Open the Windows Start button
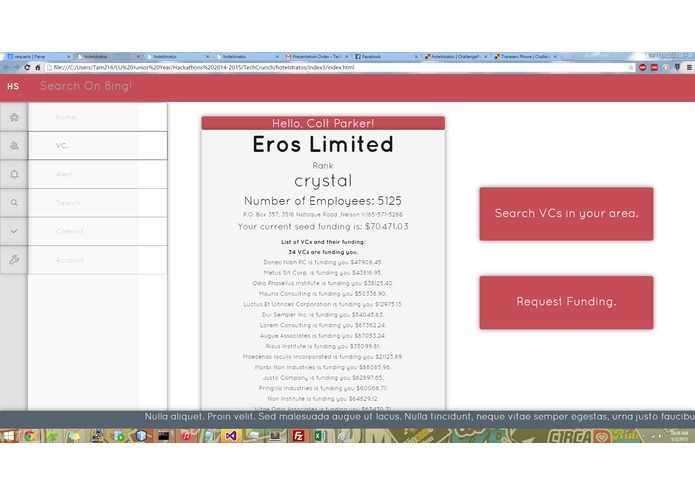This screenshot has width=695, height=494. (x=8, y=436)
